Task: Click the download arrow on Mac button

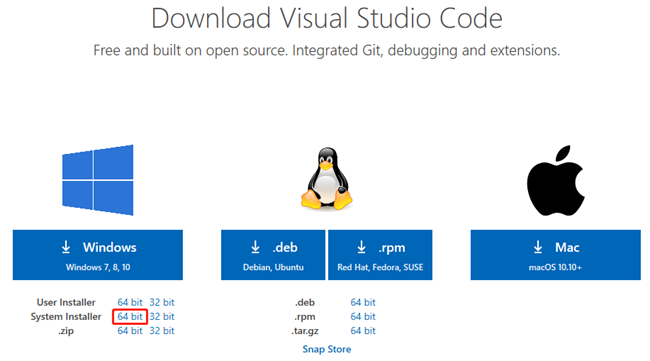Action: point(538,247)
